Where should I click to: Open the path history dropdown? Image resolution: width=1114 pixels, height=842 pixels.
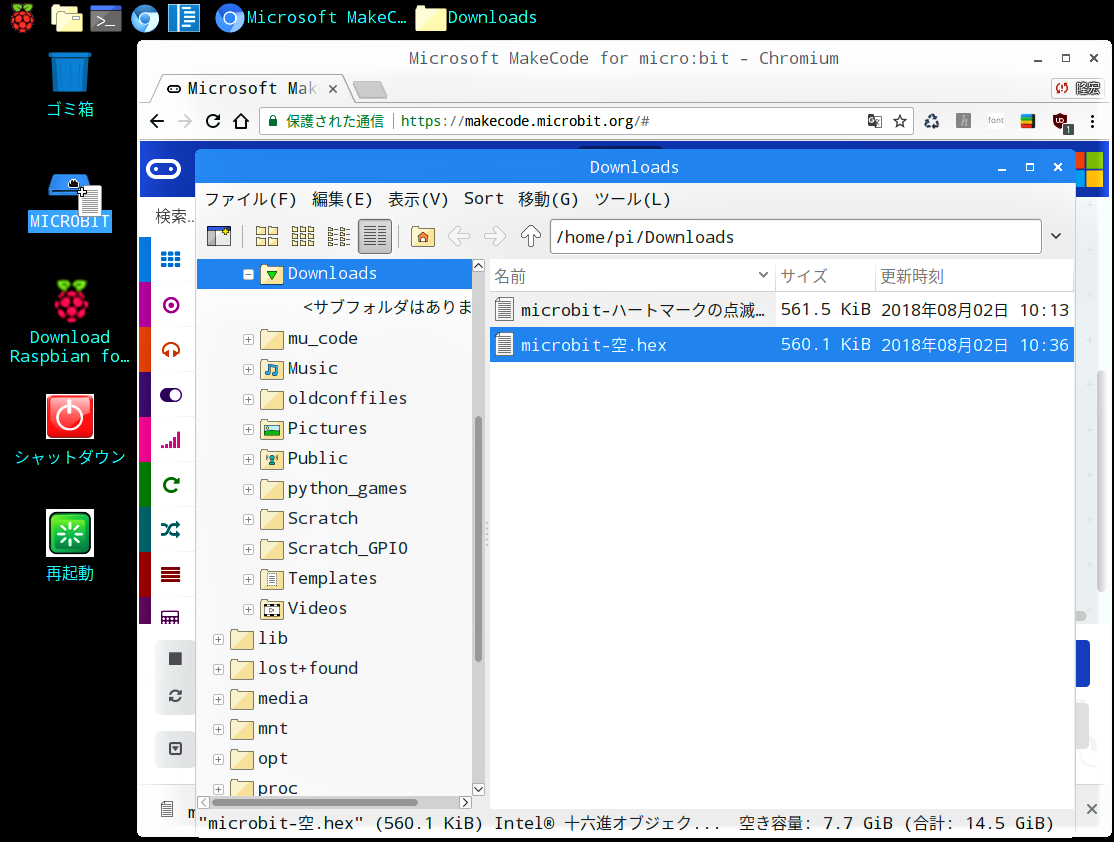coord(1056,236)
